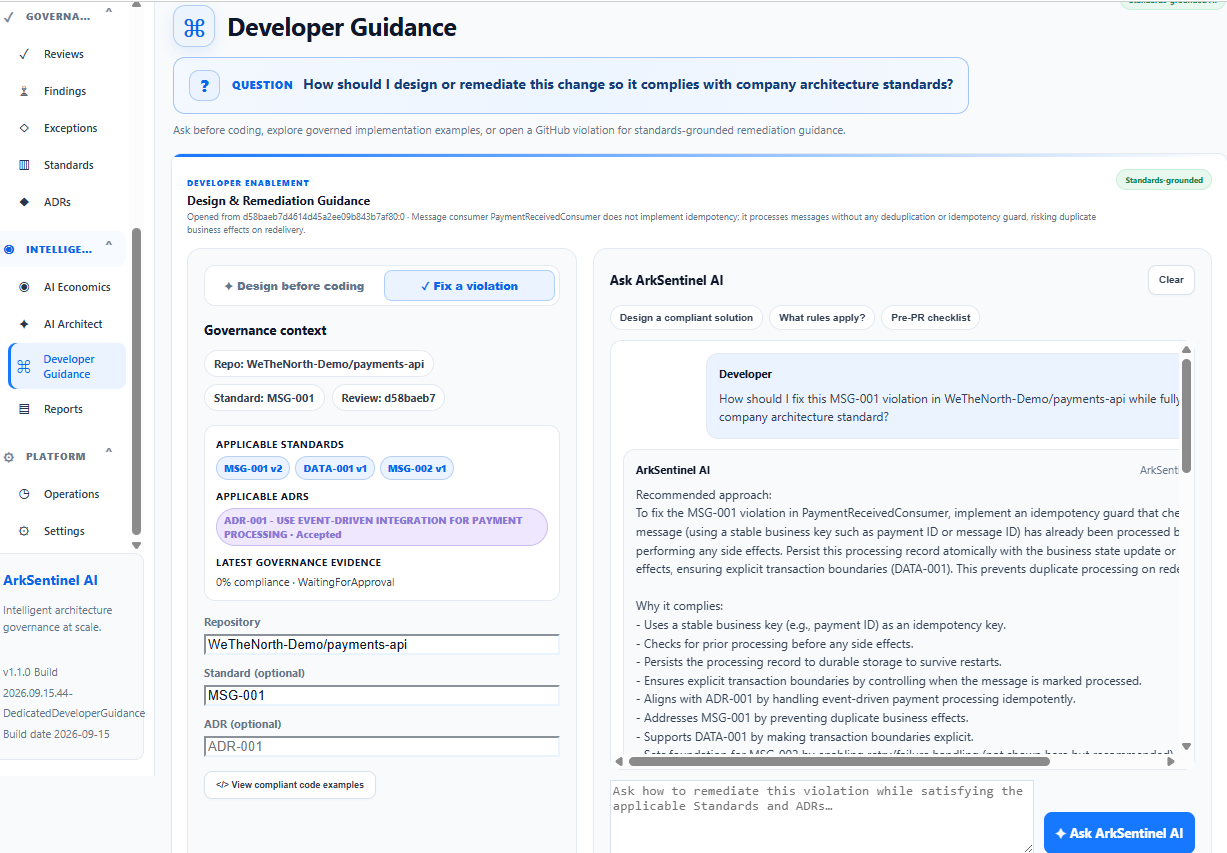Click the Standards-grounded green badge
This screenshot has height=853, width=1227.
coord(1164,180)
